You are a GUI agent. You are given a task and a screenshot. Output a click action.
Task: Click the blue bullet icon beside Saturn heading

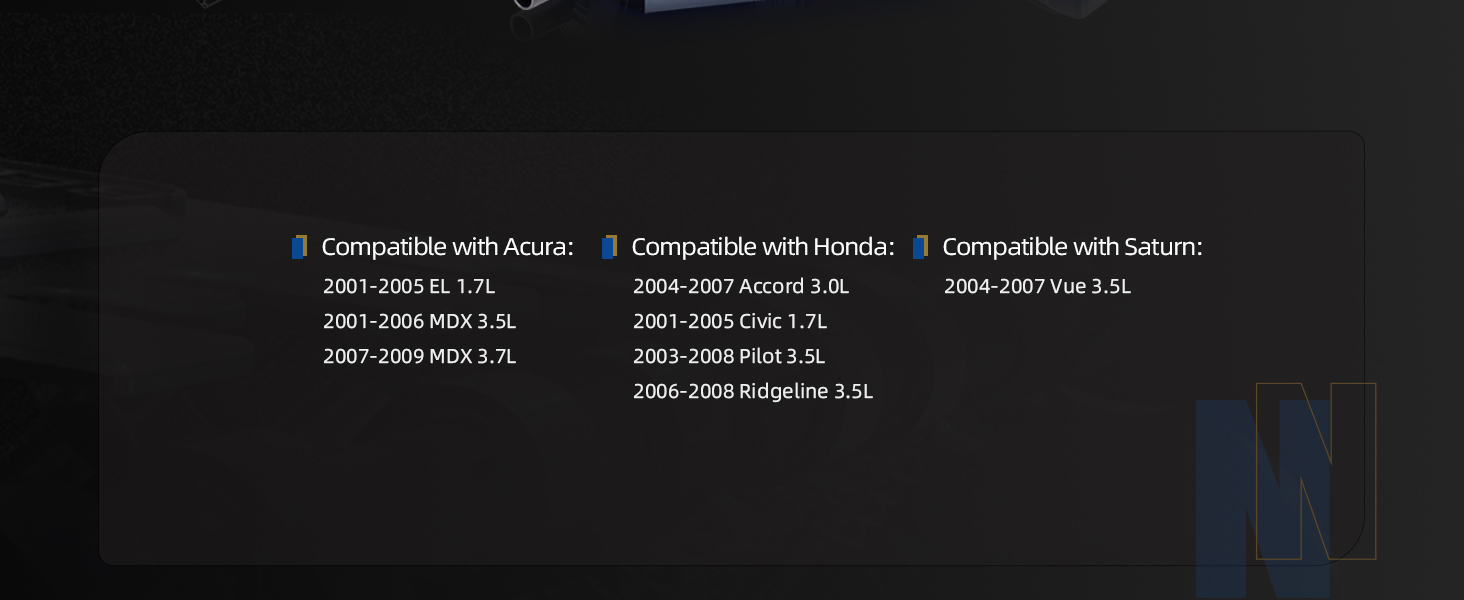pos(920,247)
